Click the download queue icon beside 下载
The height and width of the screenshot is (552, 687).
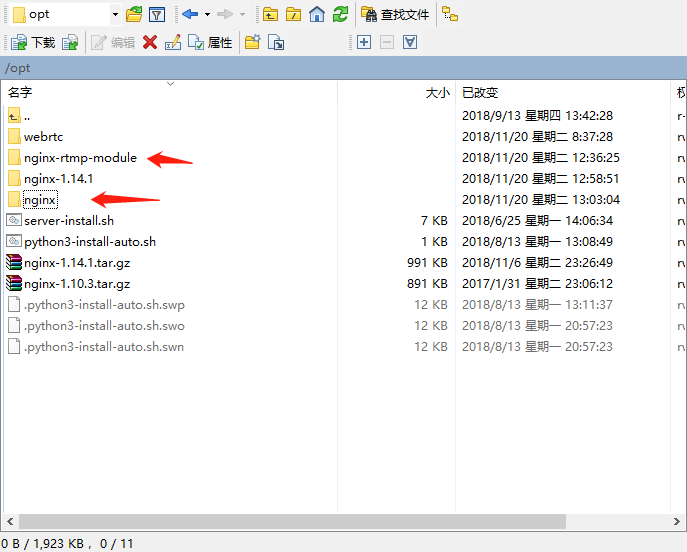pyautogui.click(x=70, y=42)
